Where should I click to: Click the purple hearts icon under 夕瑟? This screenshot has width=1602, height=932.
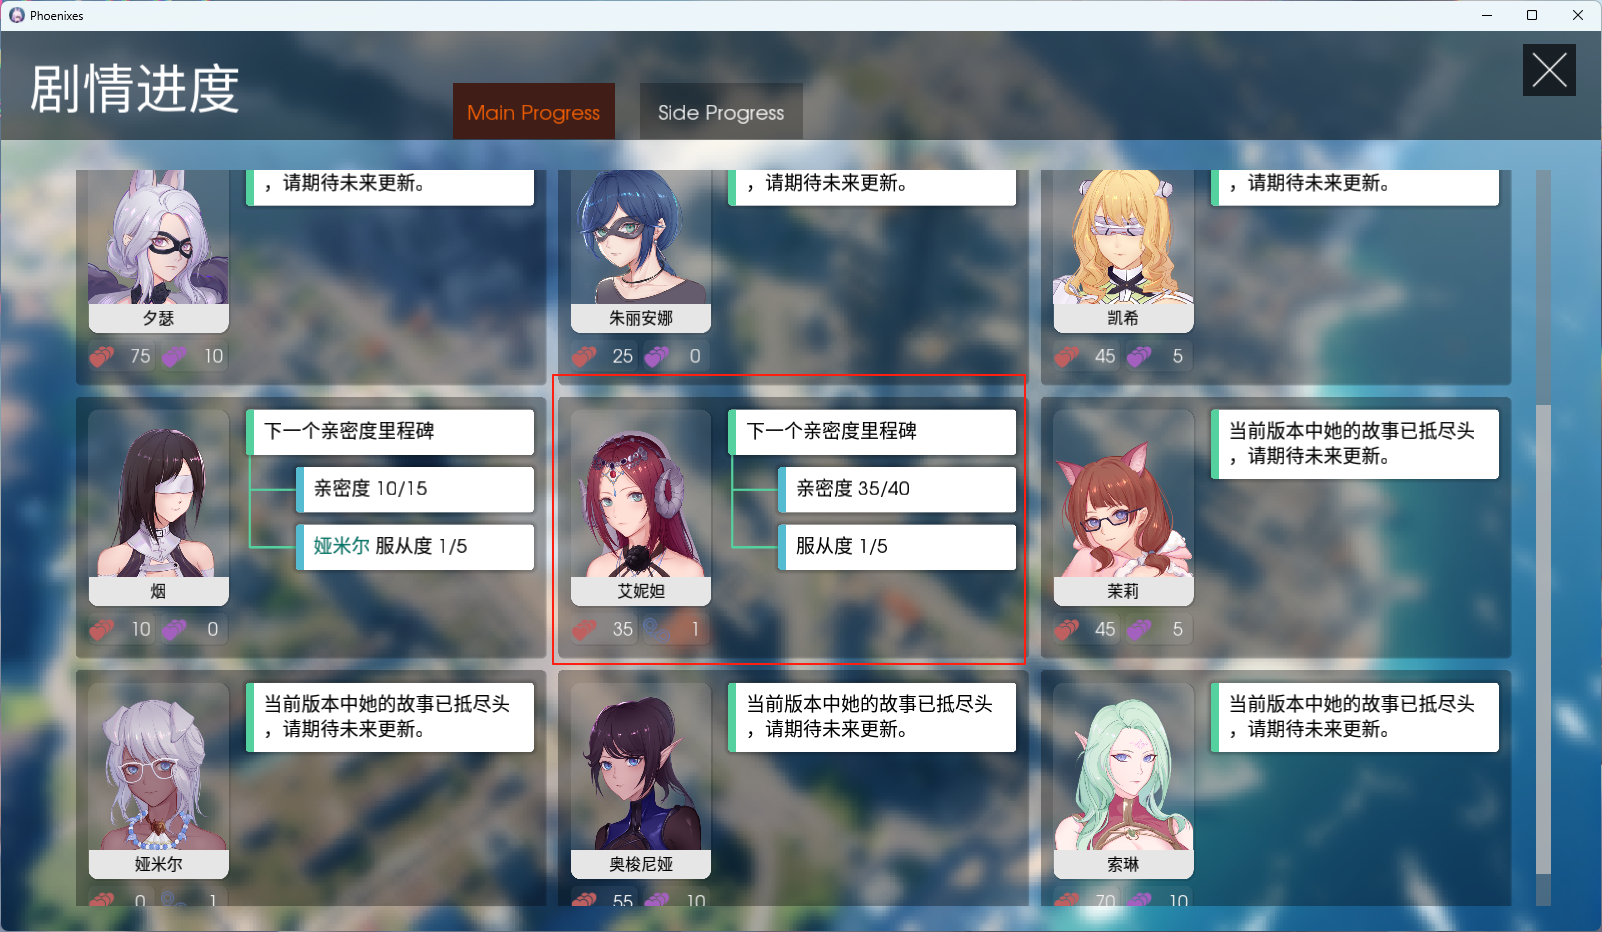coord(175,356)
